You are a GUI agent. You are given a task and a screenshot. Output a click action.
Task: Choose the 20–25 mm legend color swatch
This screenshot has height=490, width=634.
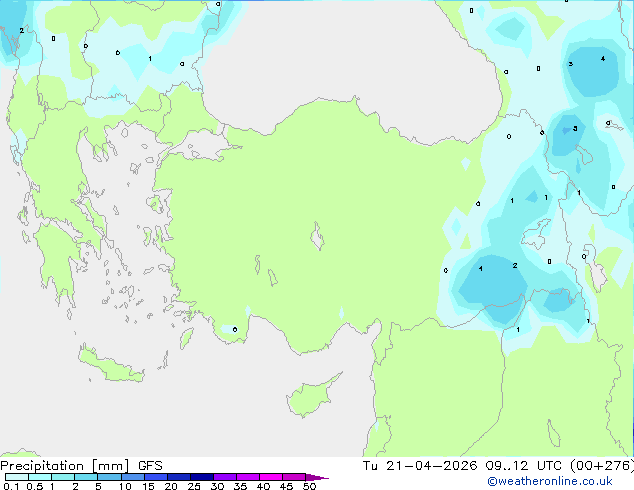pos(179,477)
